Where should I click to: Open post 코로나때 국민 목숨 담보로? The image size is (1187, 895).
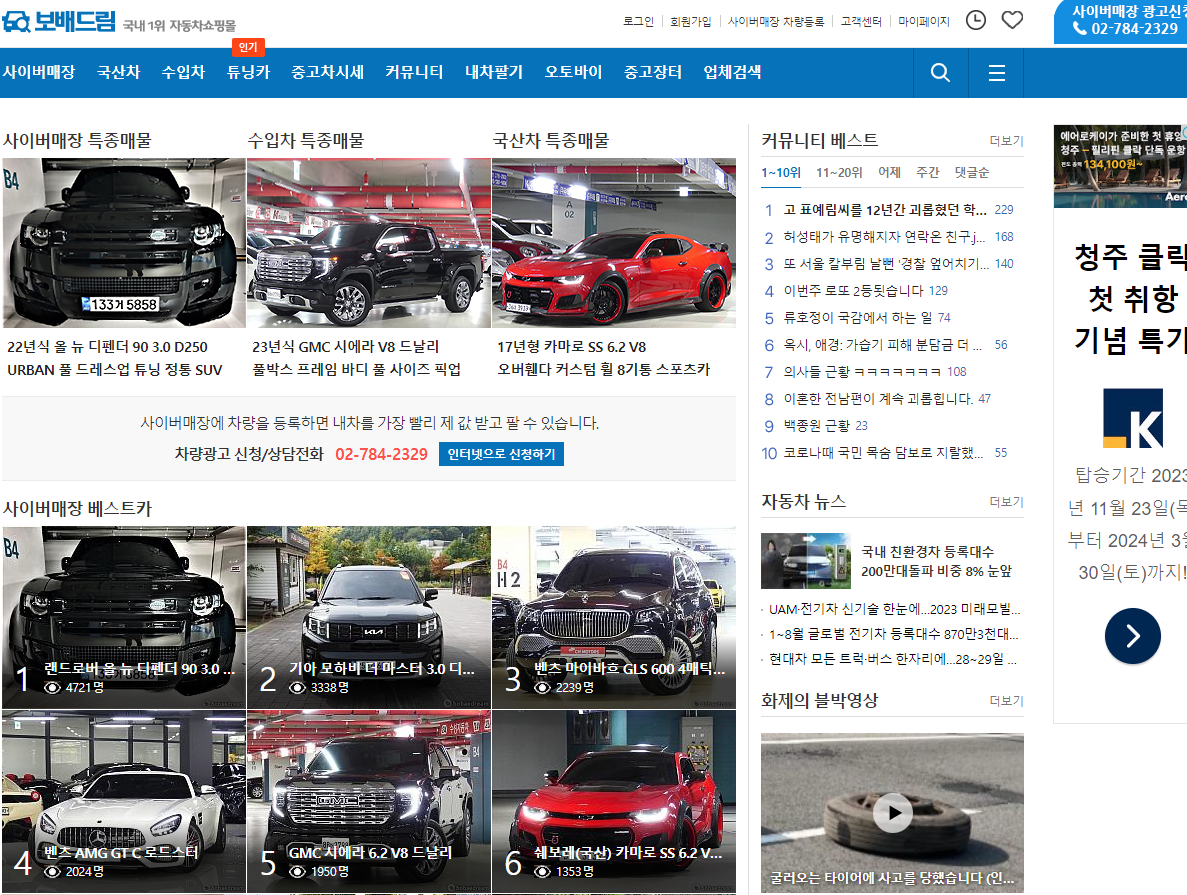pos(883,453)
